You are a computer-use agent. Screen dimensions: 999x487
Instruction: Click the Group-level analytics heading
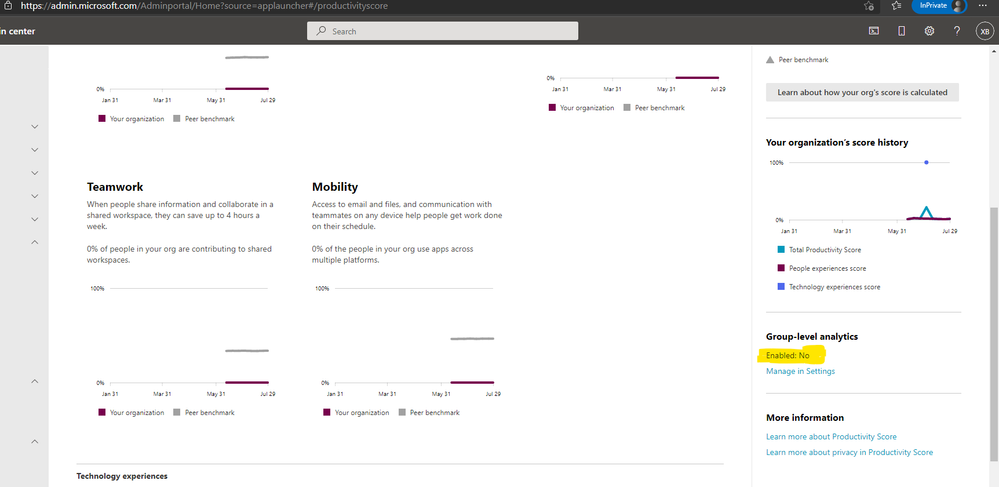coord(812,336)
